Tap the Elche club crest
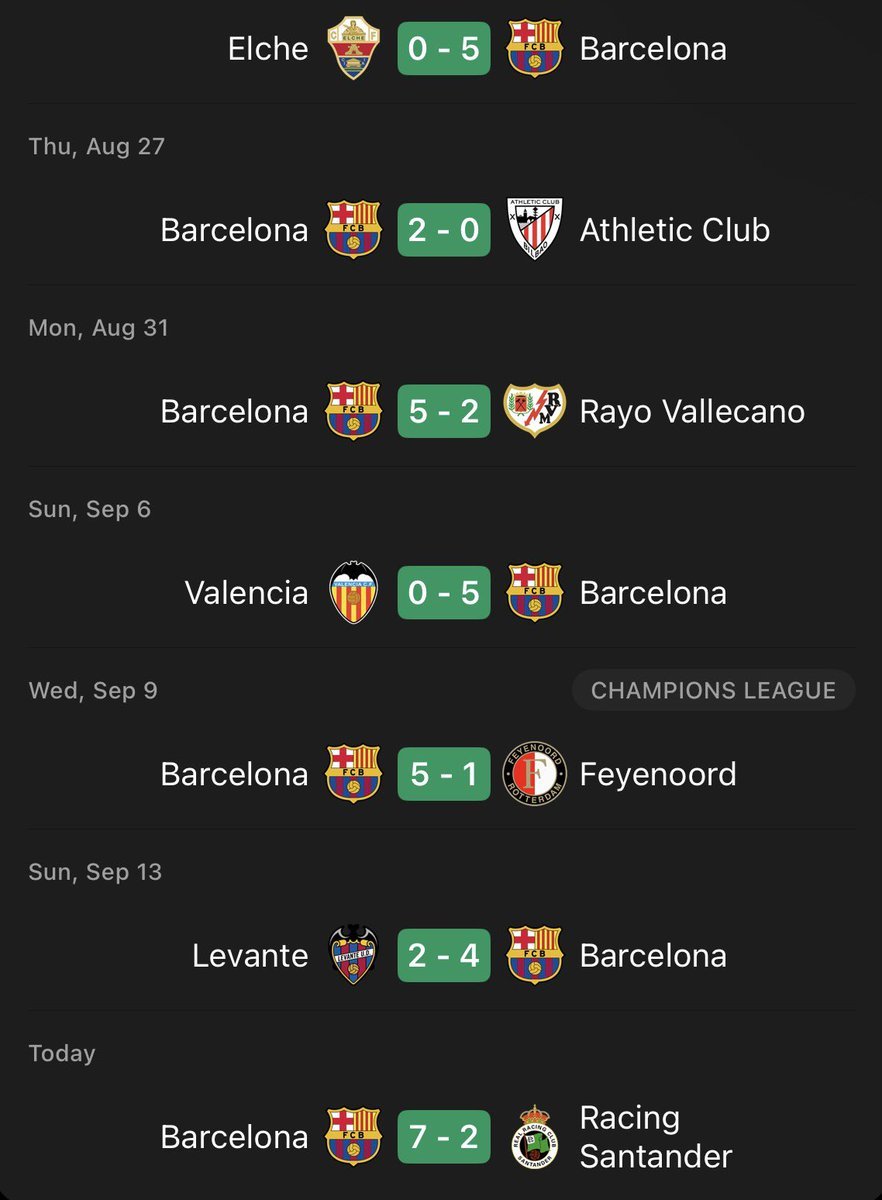 tap(353, 49)
